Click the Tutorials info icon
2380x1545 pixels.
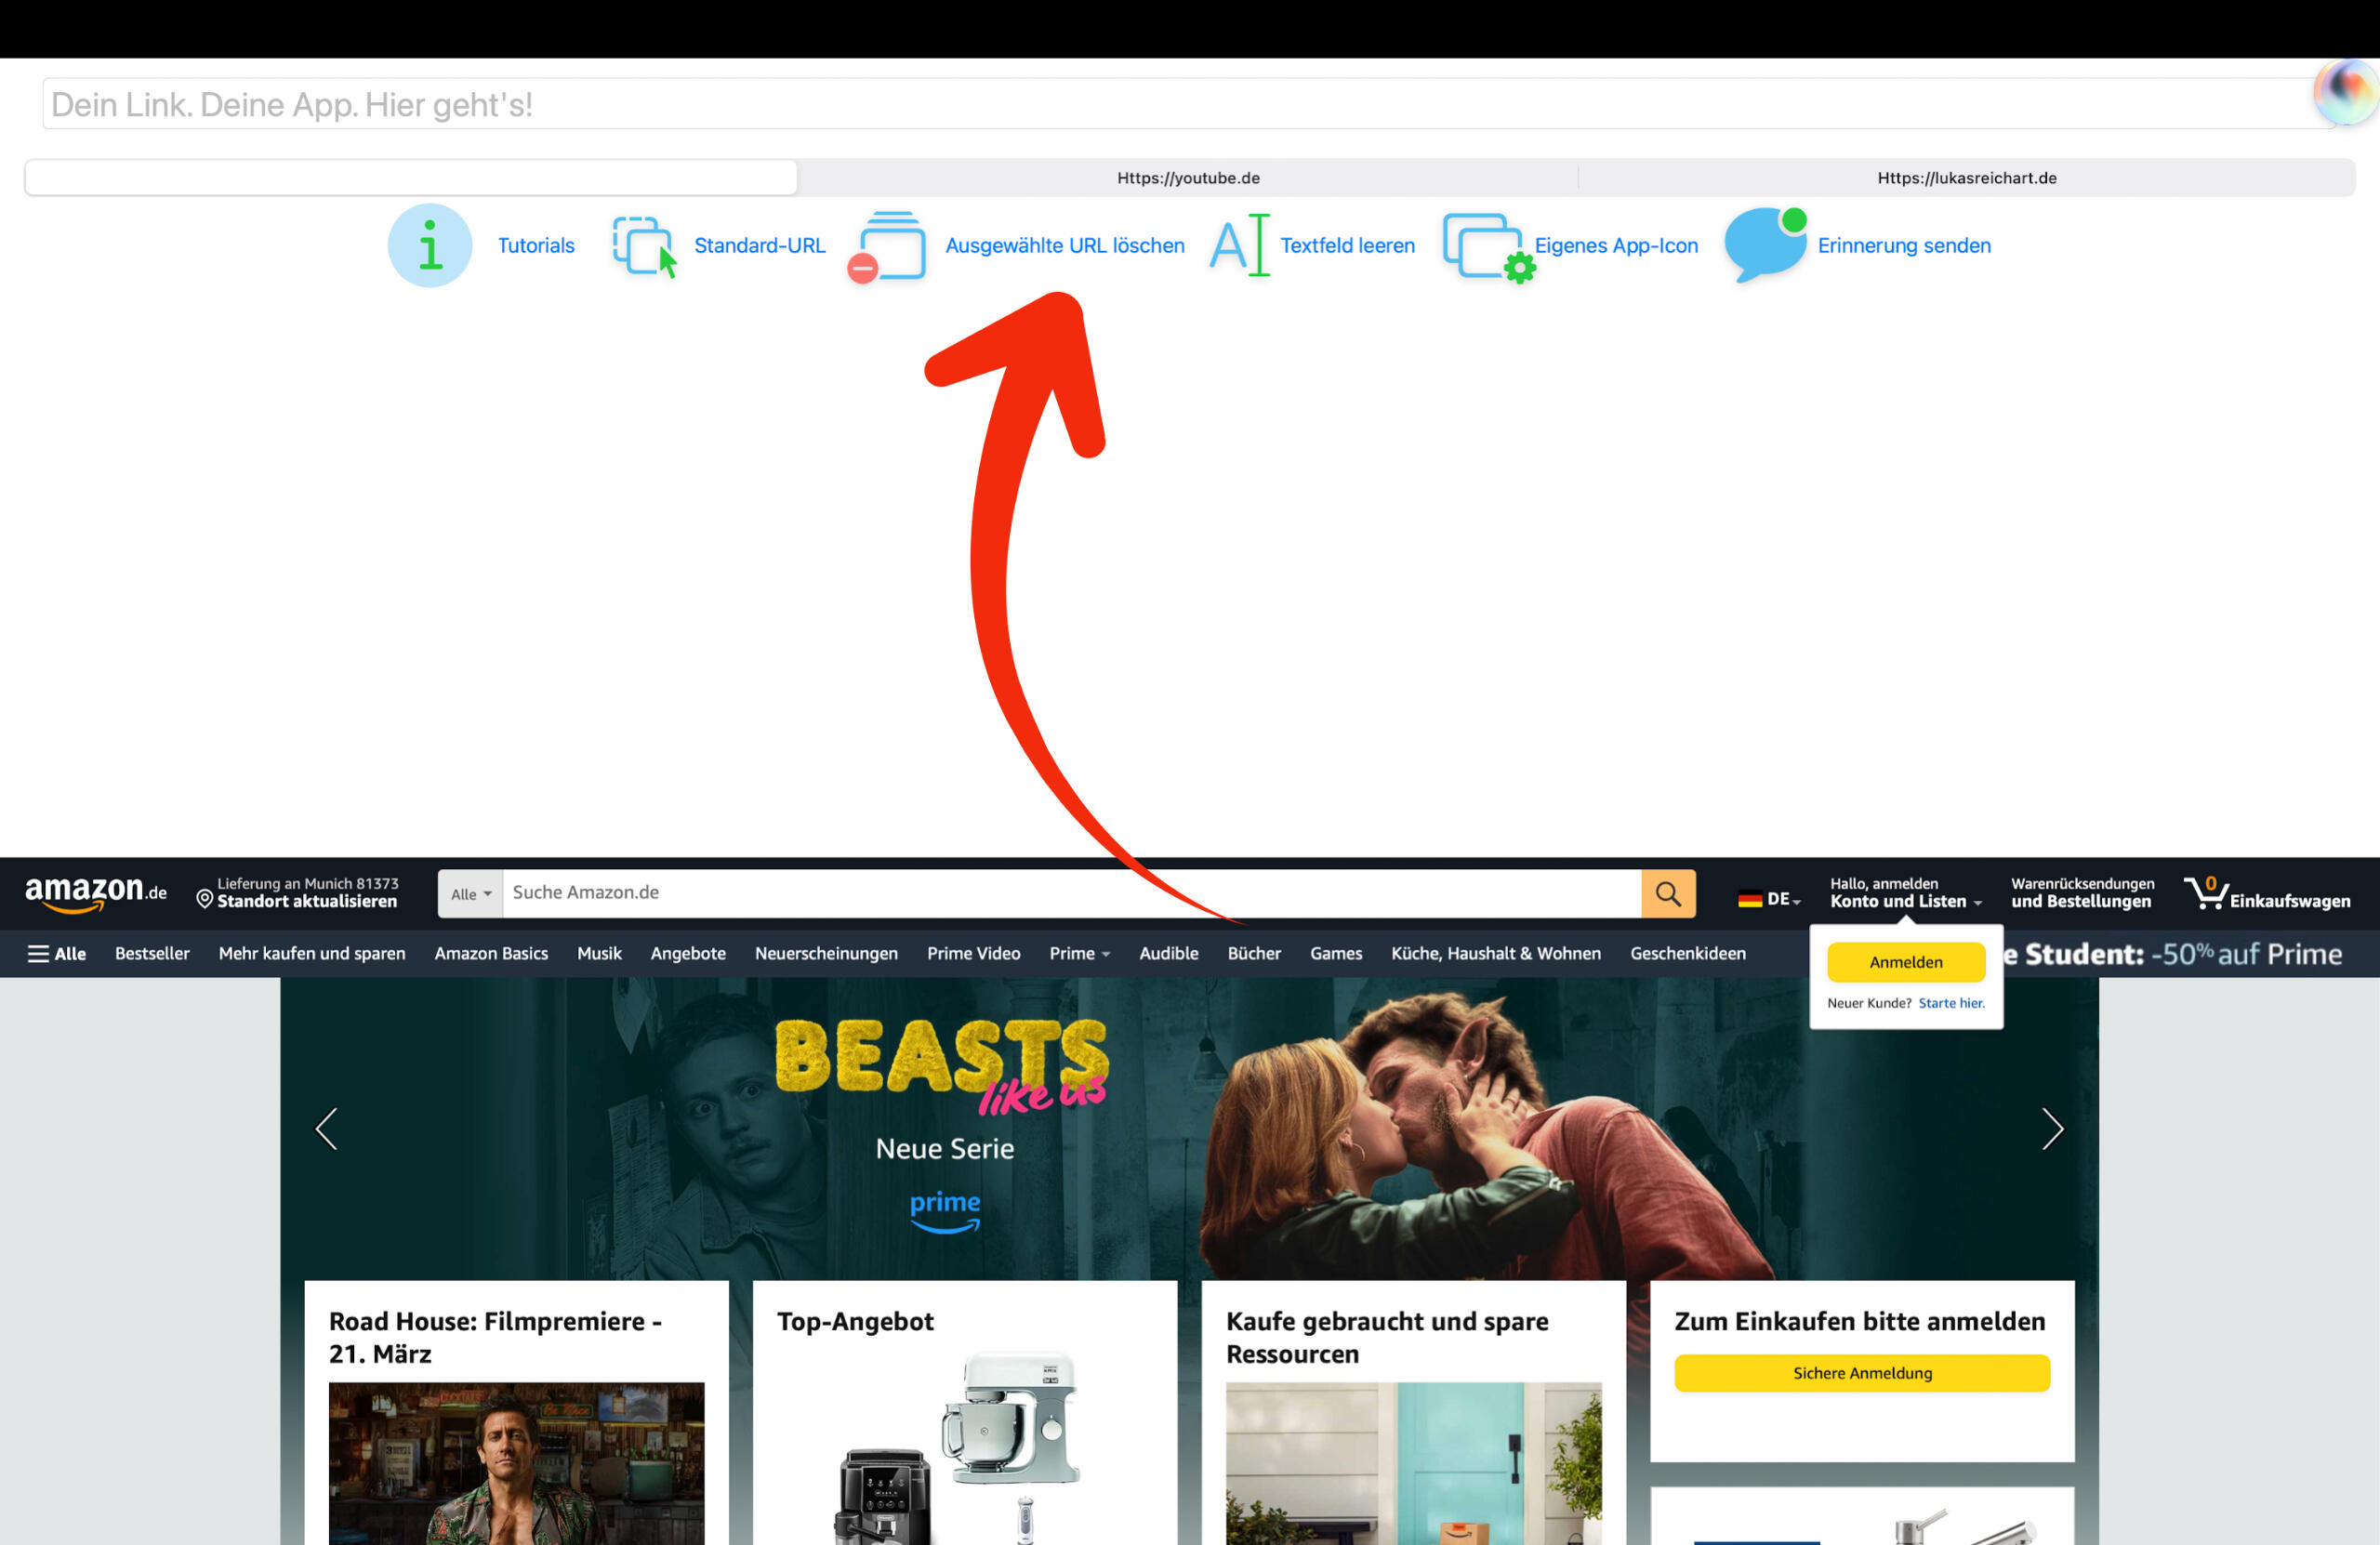point(430,245)
